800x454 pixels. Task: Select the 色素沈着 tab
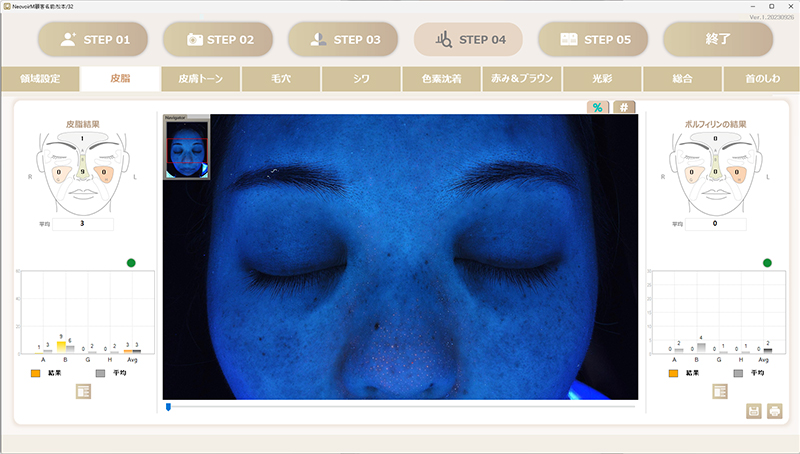pos(441,78)
